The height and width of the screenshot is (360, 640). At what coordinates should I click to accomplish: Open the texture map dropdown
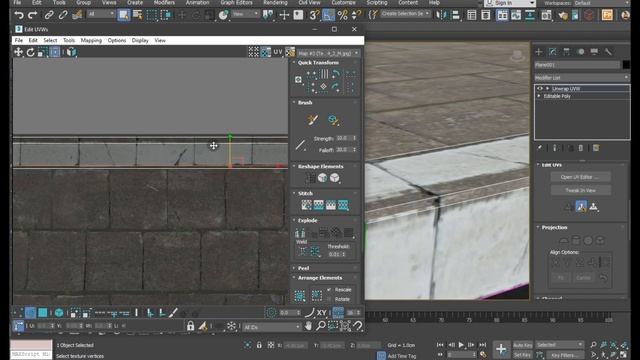(328, 53)
